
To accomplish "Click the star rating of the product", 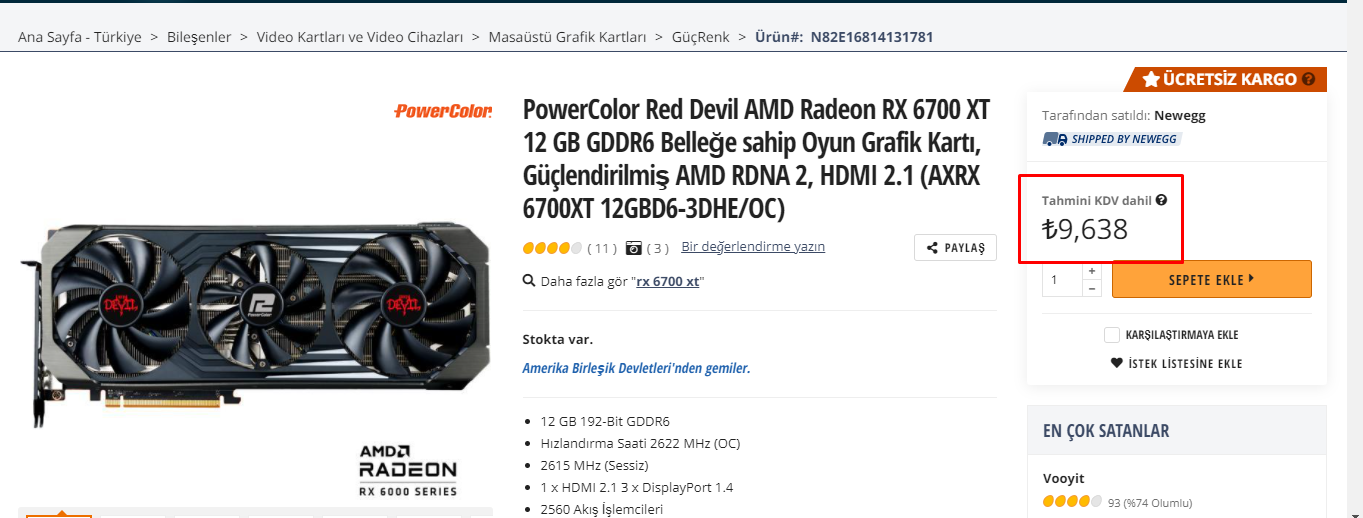I will 552,247.
